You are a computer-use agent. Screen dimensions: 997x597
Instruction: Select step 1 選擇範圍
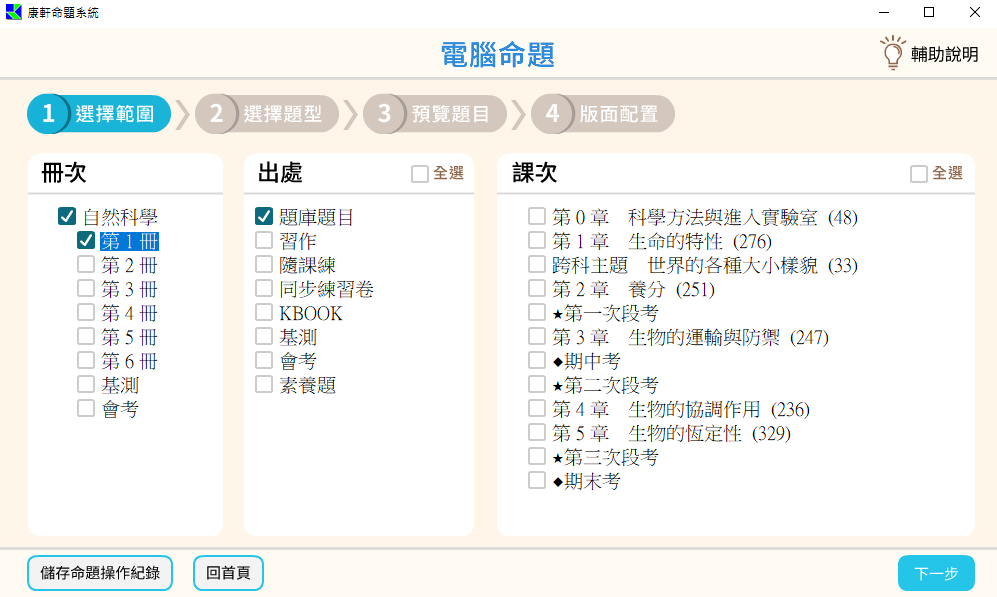99,114
